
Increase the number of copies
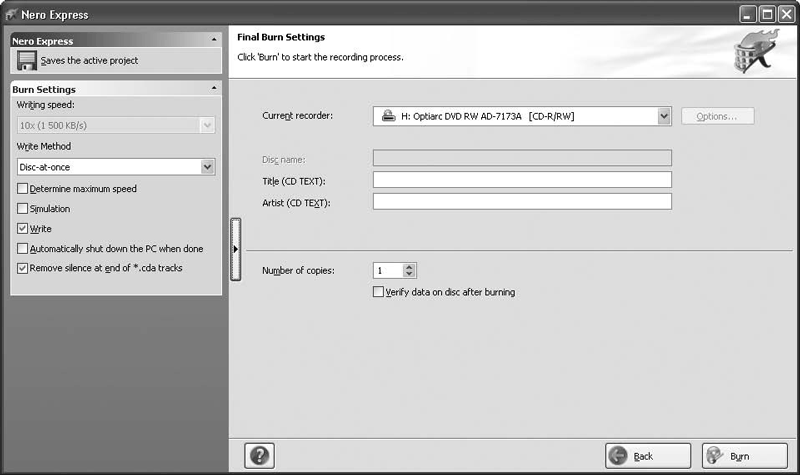coord(410,267)
